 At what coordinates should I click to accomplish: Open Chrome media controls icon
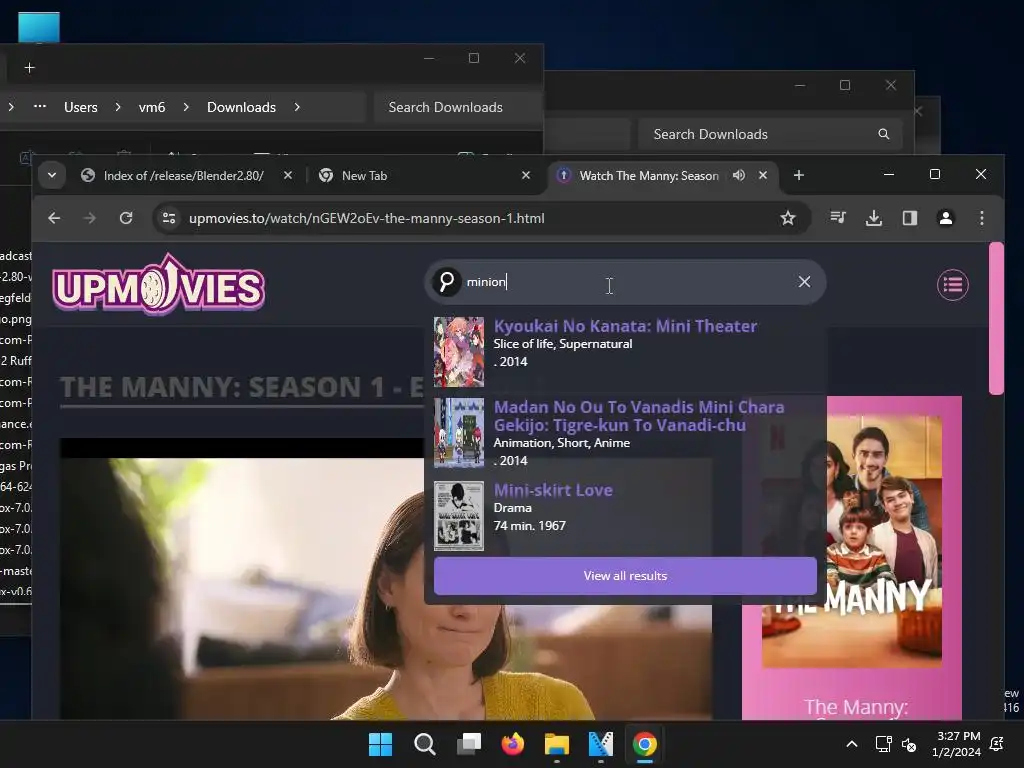(838, 218)
